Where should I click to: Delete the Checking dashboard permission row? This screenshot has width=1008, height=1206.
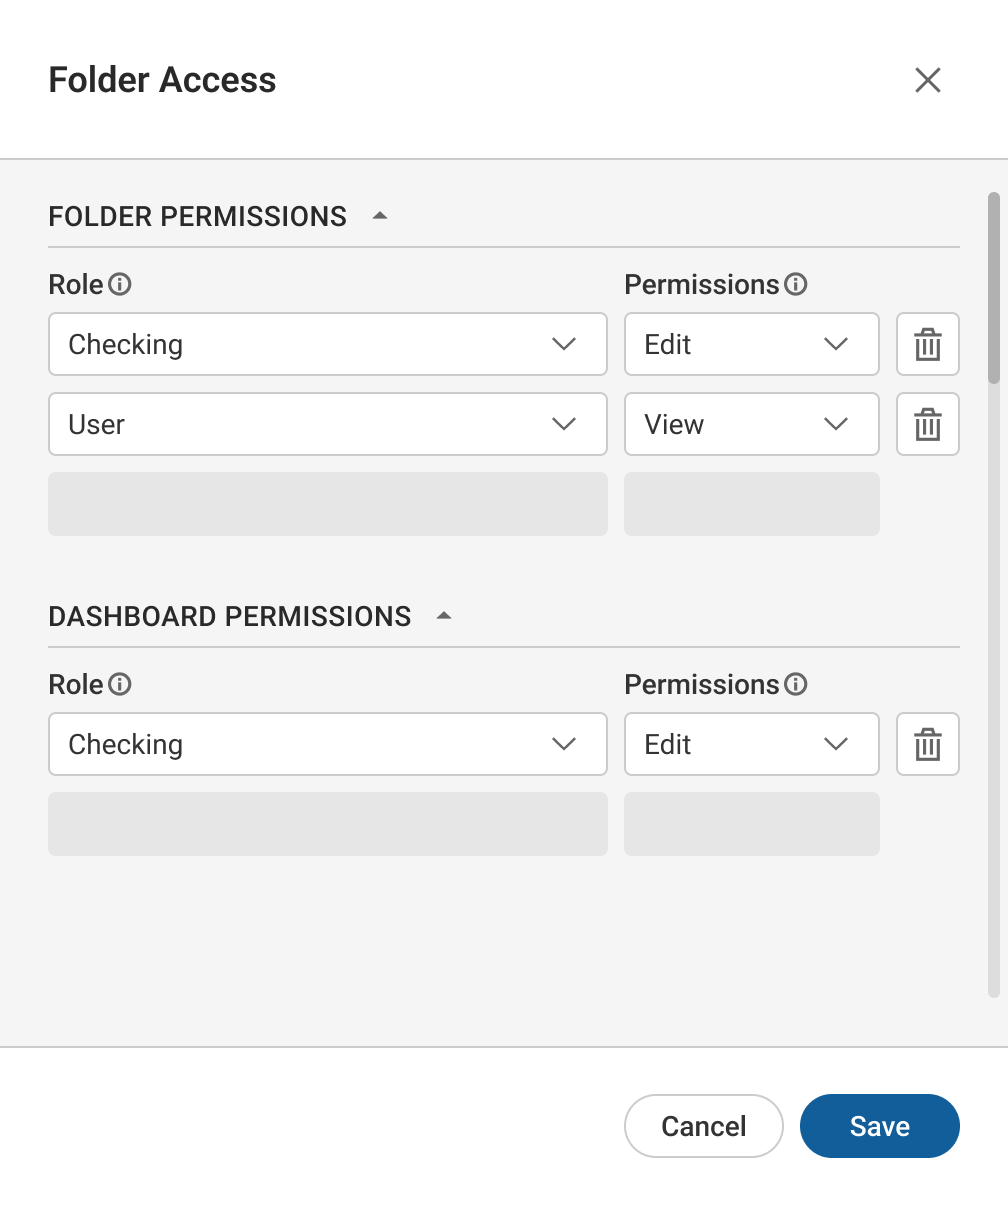tap(928, 744)
